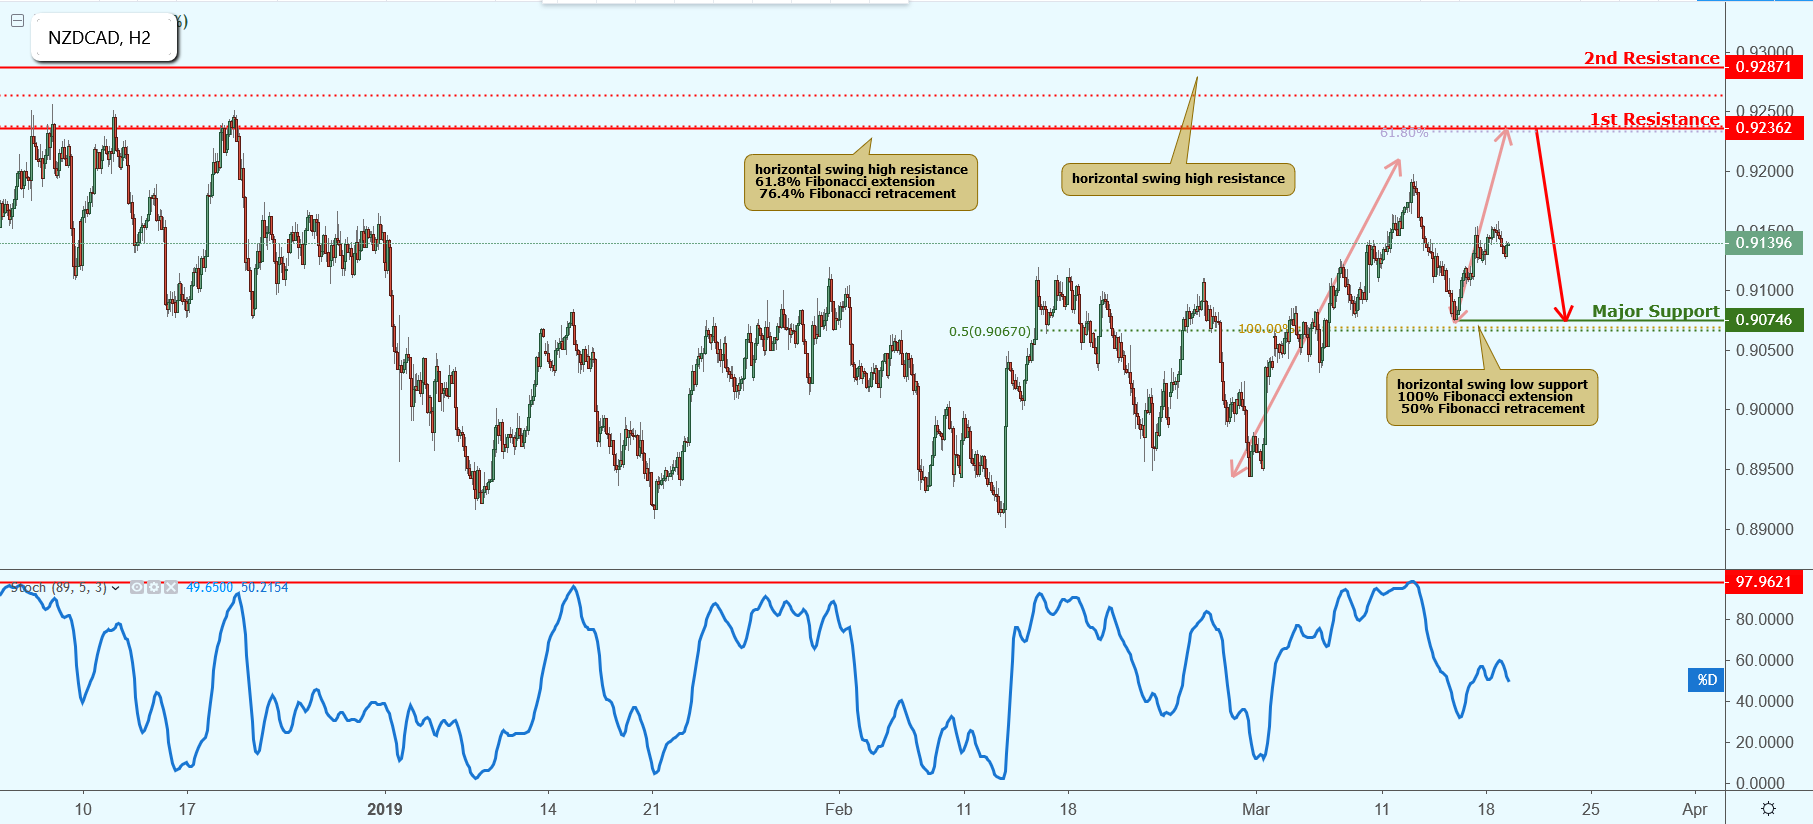Click the 80.0000 stochastic axis label

tap(1764, 620)
